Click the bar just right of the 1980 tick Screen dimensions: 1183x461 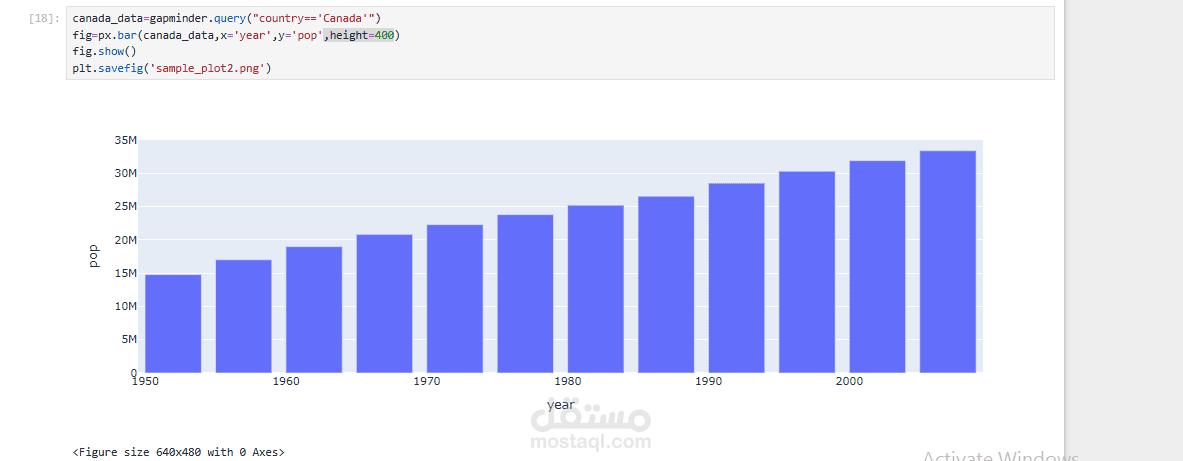pyautogui.click(x=595, y=289)
